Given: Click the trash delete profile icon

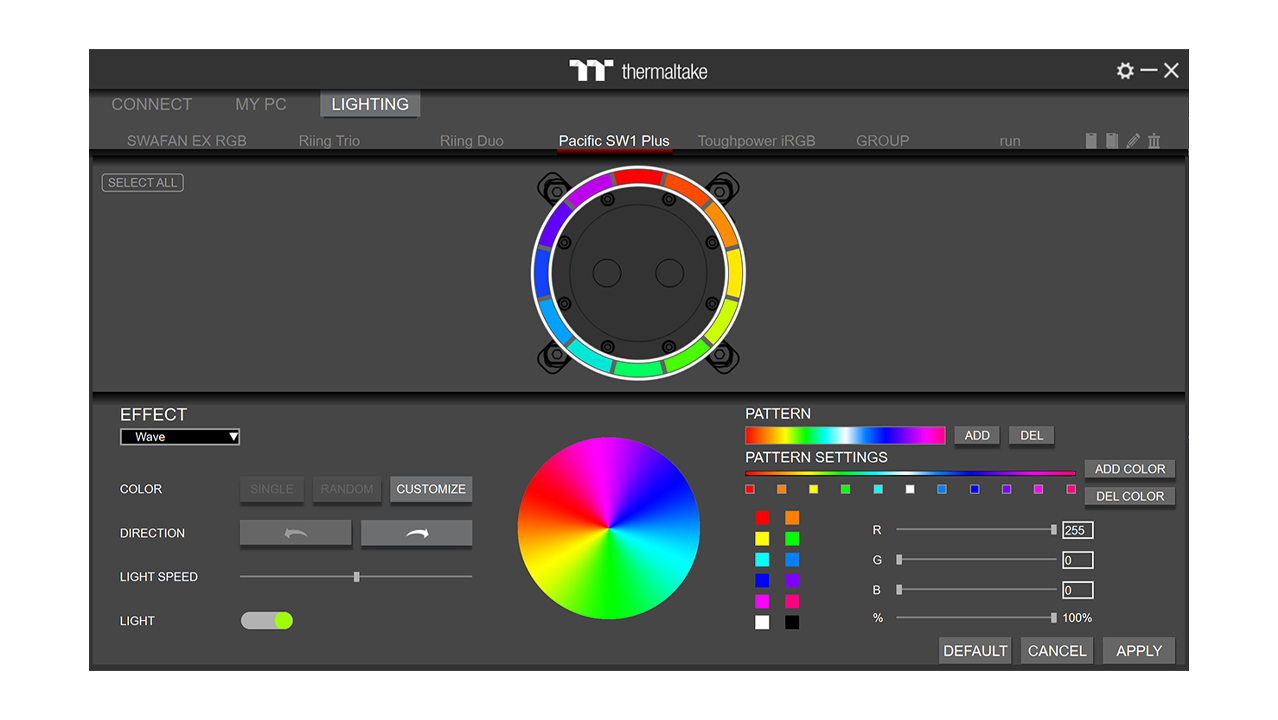Looking at the screenshot, I should [1154, 141].
